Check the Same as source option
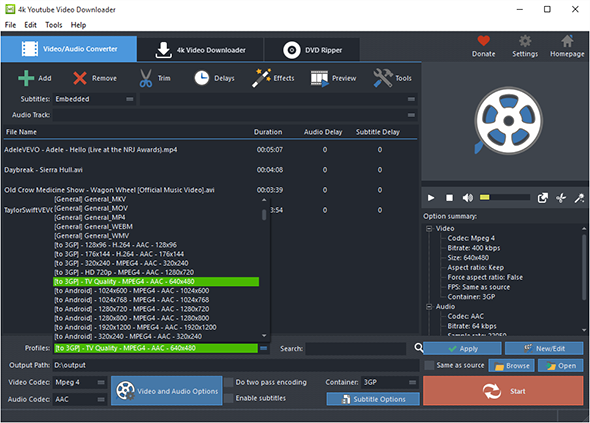 point(429,365)
